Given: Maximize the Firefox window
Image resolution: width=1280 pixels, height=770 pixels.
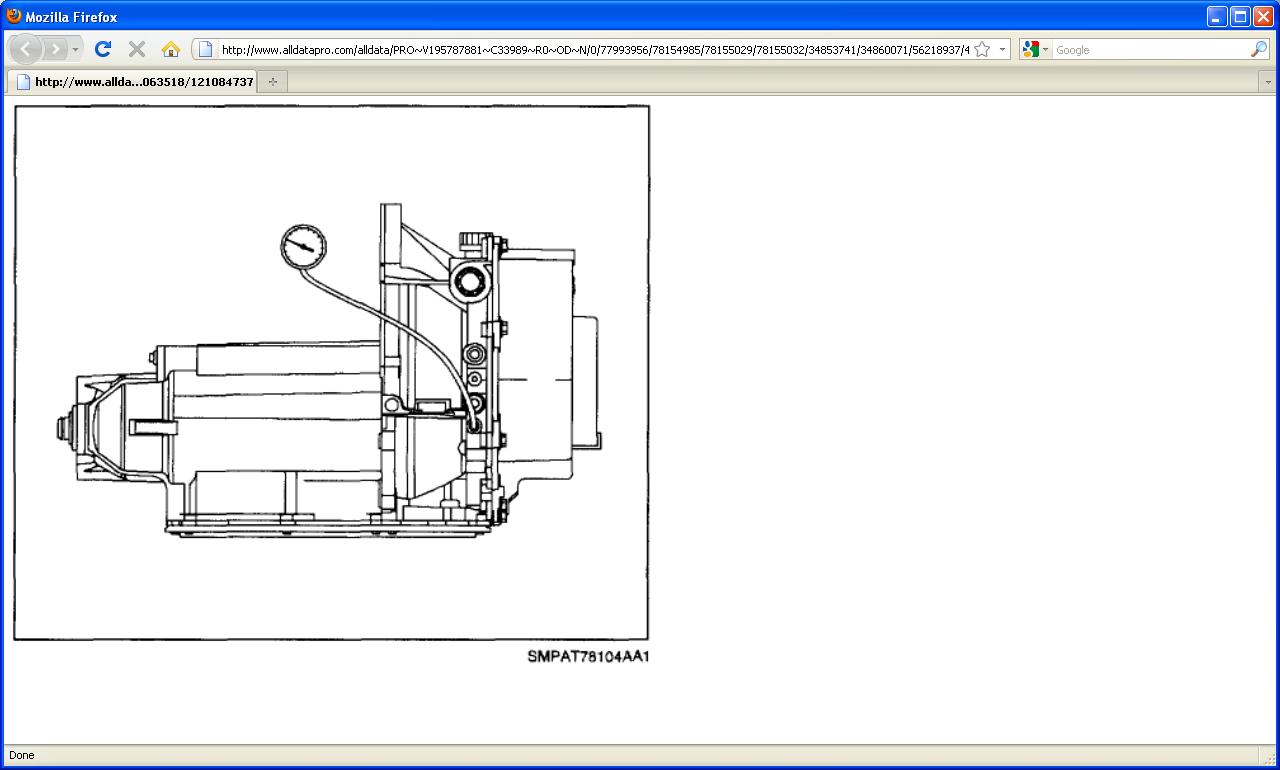Looking at the screenshot, I should tap(1240, 16).
